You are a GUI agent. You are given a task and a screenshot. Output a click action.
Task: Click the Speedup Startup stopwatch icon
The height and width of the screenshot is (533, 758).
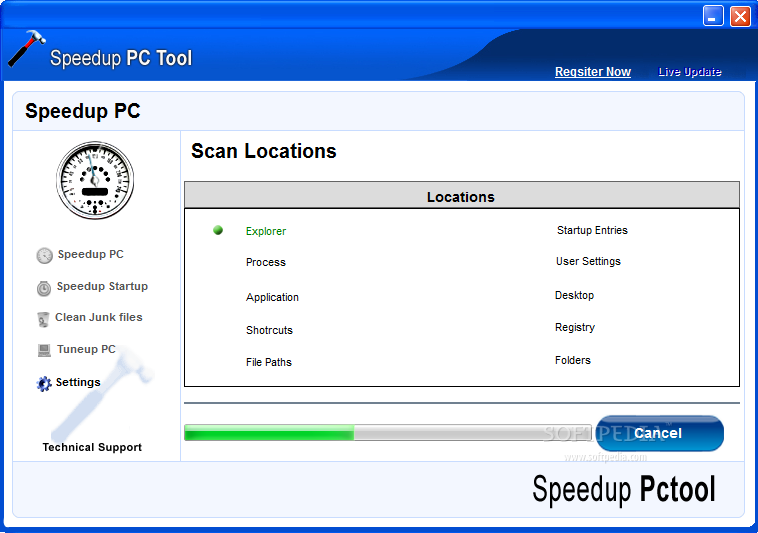44,288
